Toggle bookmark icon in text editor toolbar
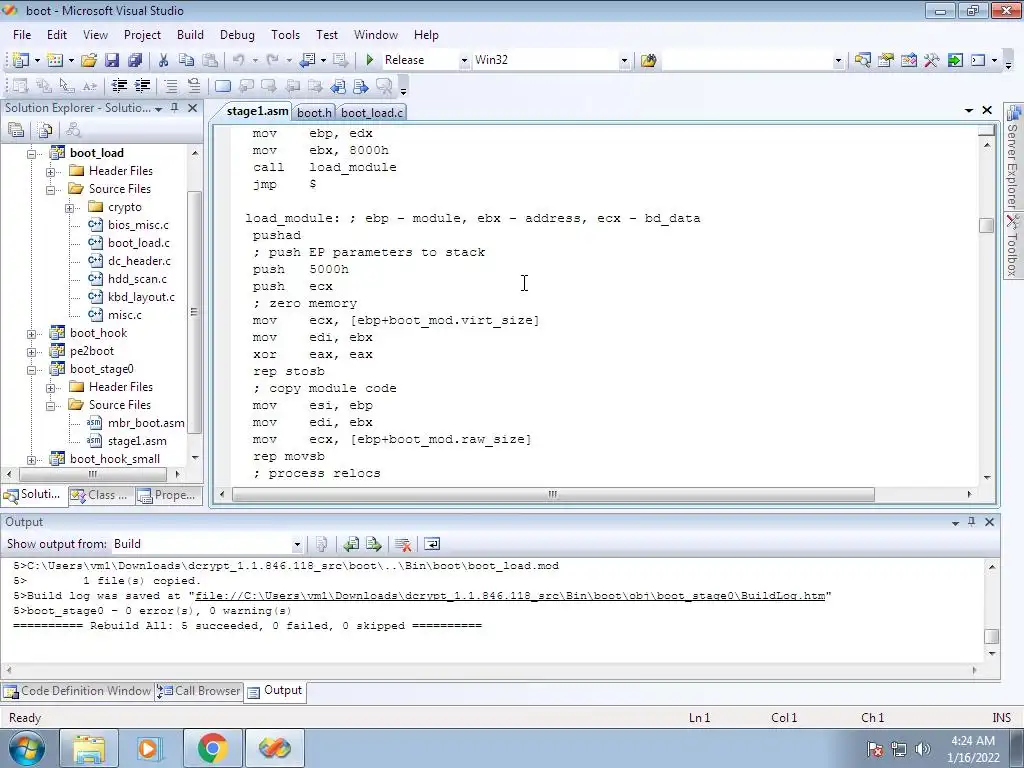Image resolution: width=1024 pixels, height=768 pixels. click(x=223, y=86)
